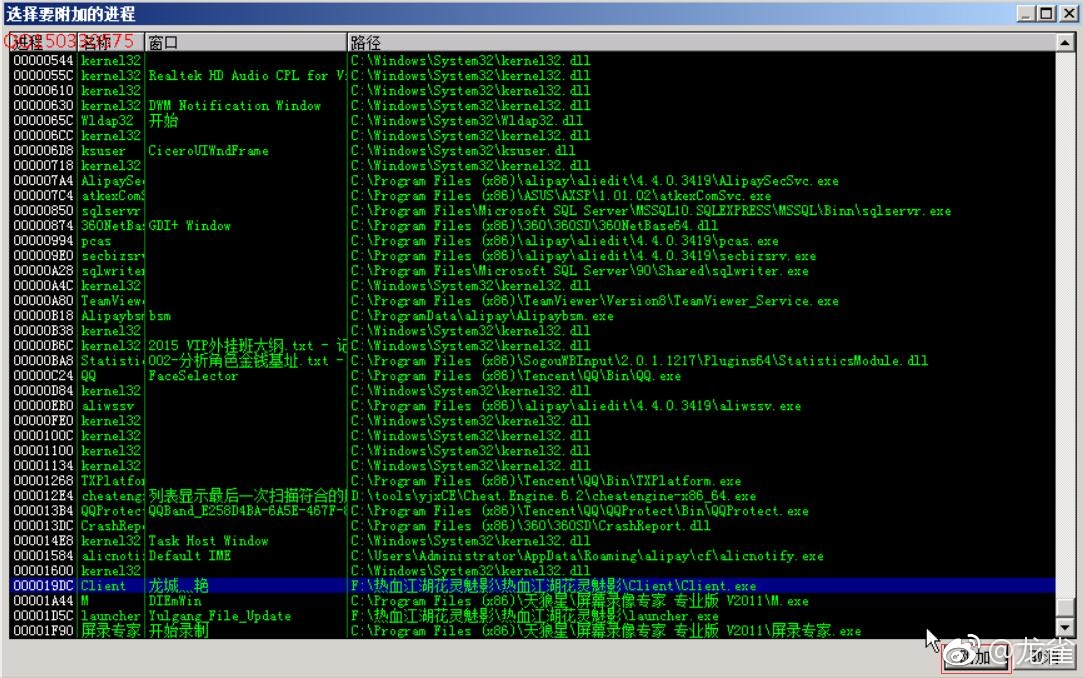1084x678 pixels.
Task: Click the TeamViewer_Service.exe path
Action: coord(595,301)
